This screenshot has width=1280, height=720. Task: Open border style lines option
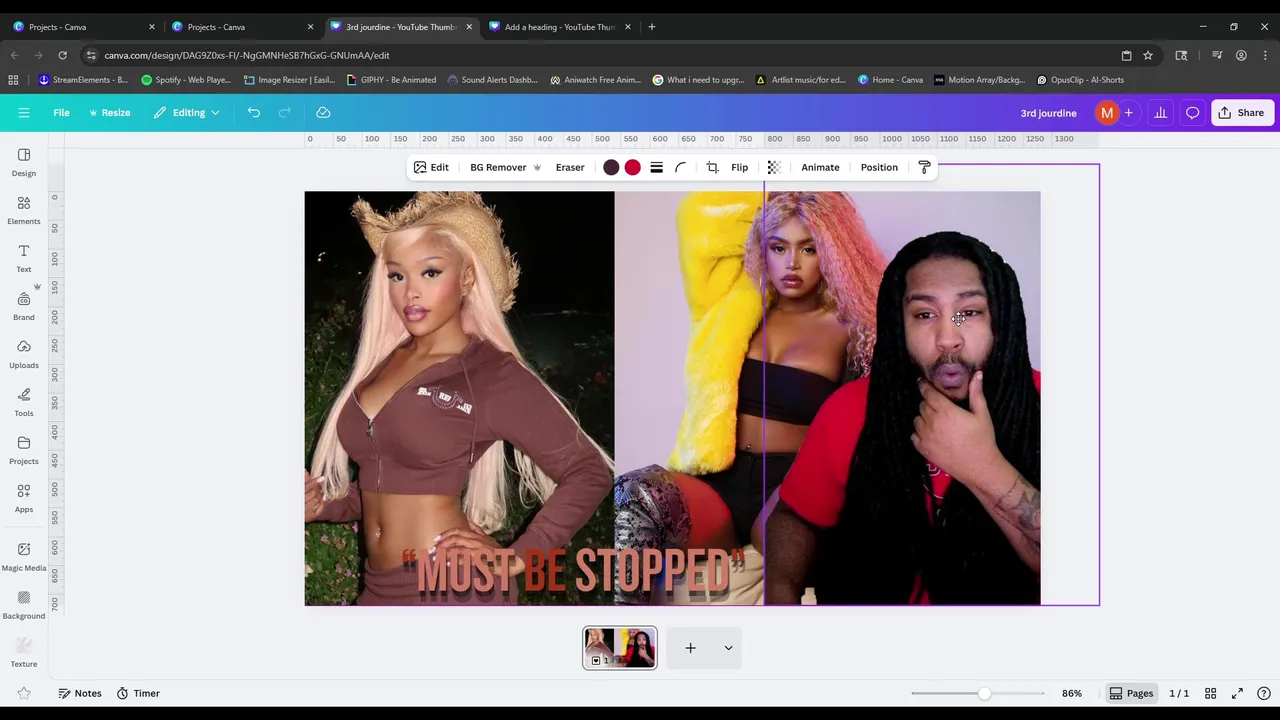pos(656,167)
